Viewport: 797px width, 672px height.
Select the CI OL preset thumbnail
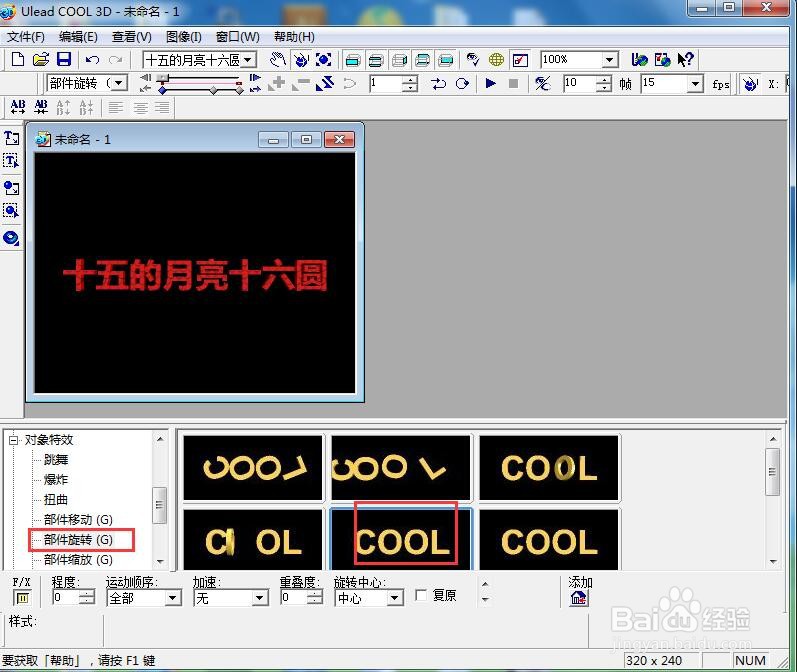tap(253, 540)
